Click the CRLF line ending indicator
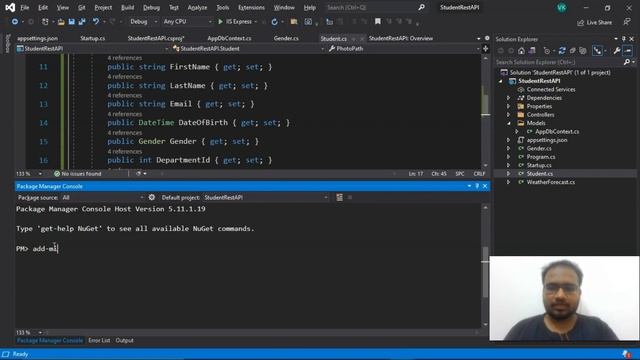This screenshot has width=640, height=360. (x=479, y=174)
